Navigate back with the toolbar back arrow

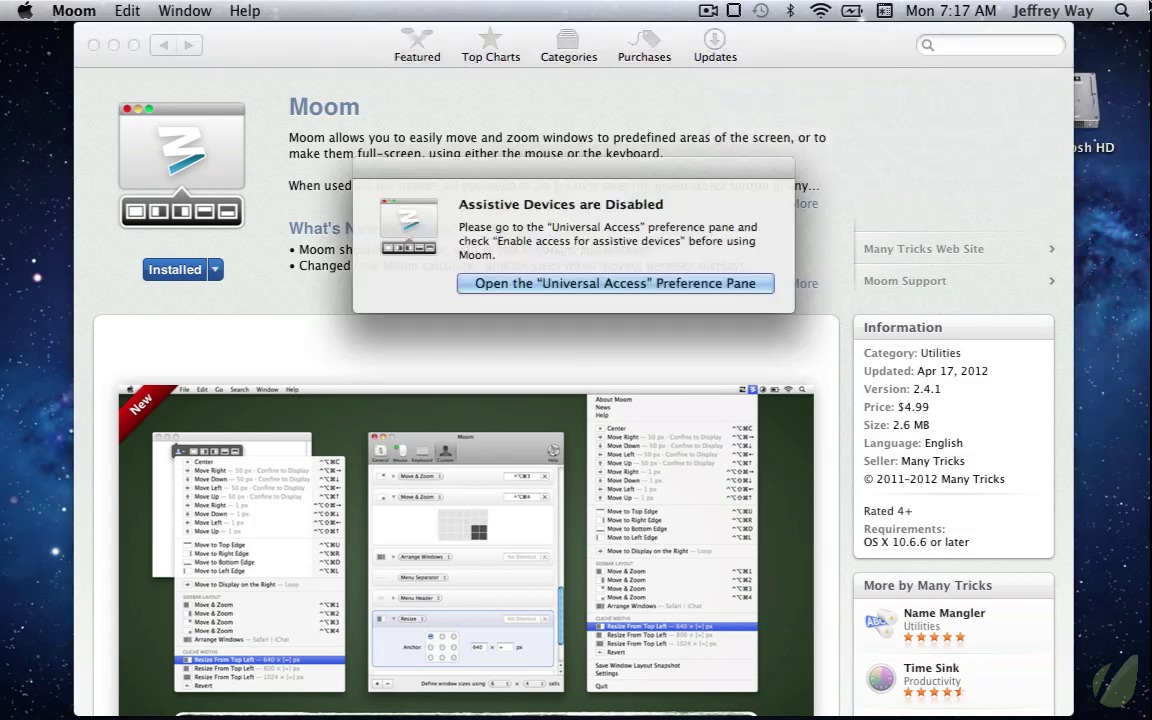coord(163,45)
